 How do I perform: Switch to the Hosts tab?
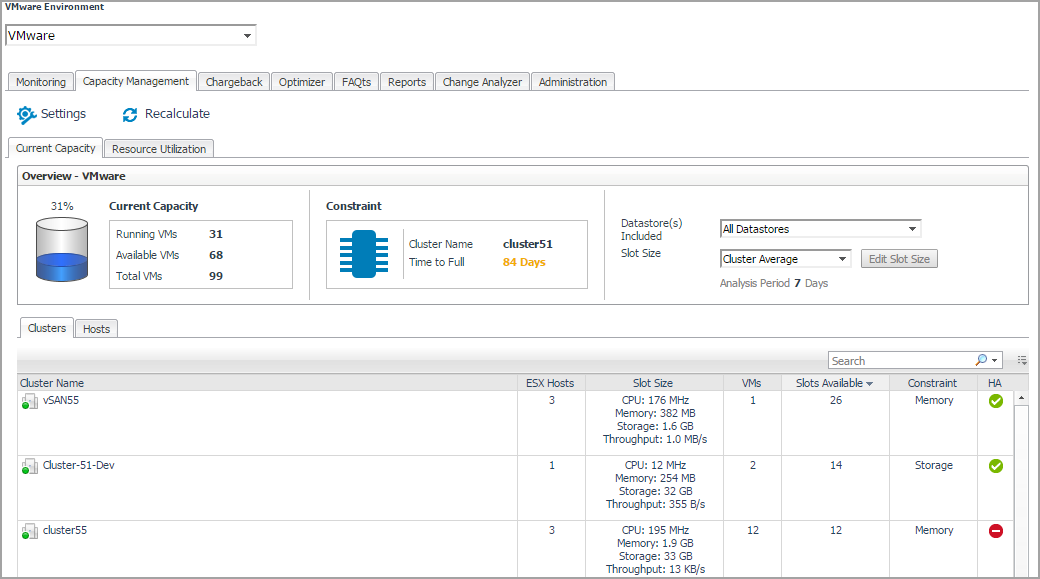(x=96, y=329)
